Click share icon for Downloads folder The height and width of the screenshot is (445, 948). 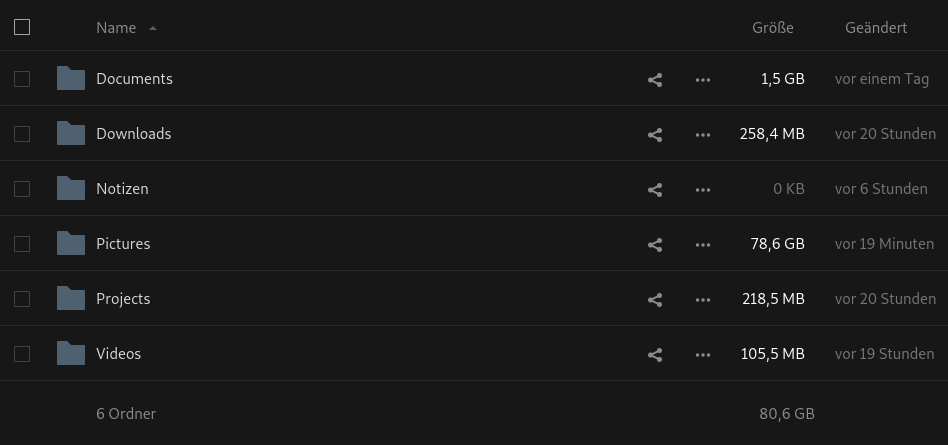tap(655, 135)
